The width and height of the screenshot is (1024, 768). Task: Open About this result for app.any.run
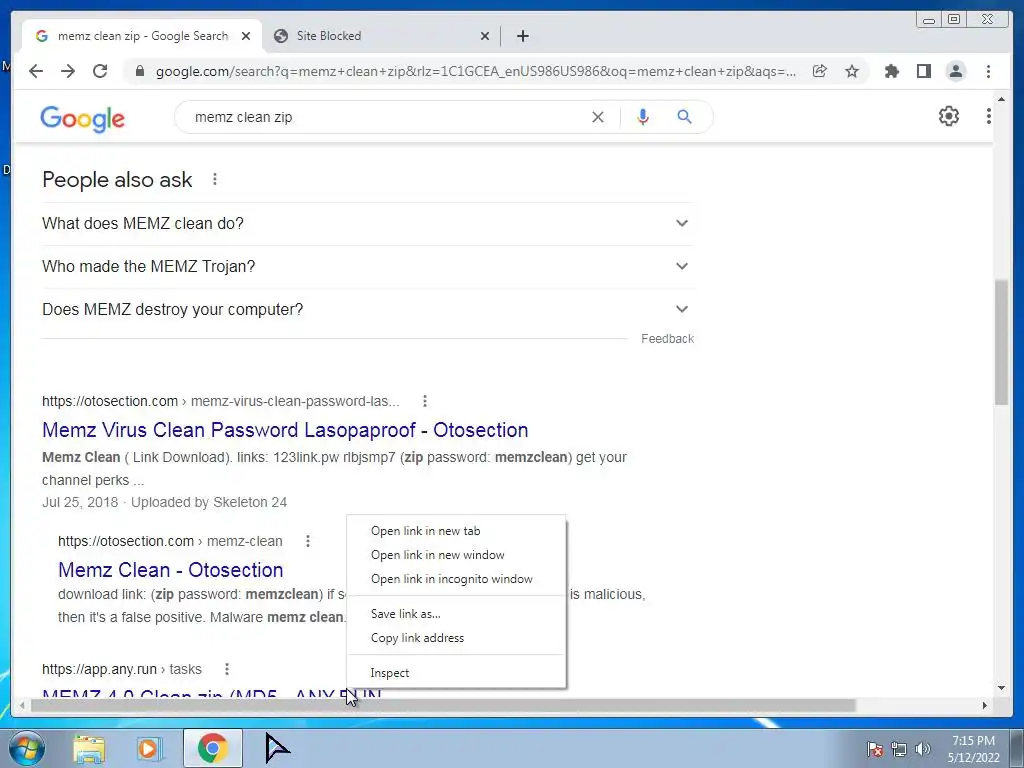(227, 669)
